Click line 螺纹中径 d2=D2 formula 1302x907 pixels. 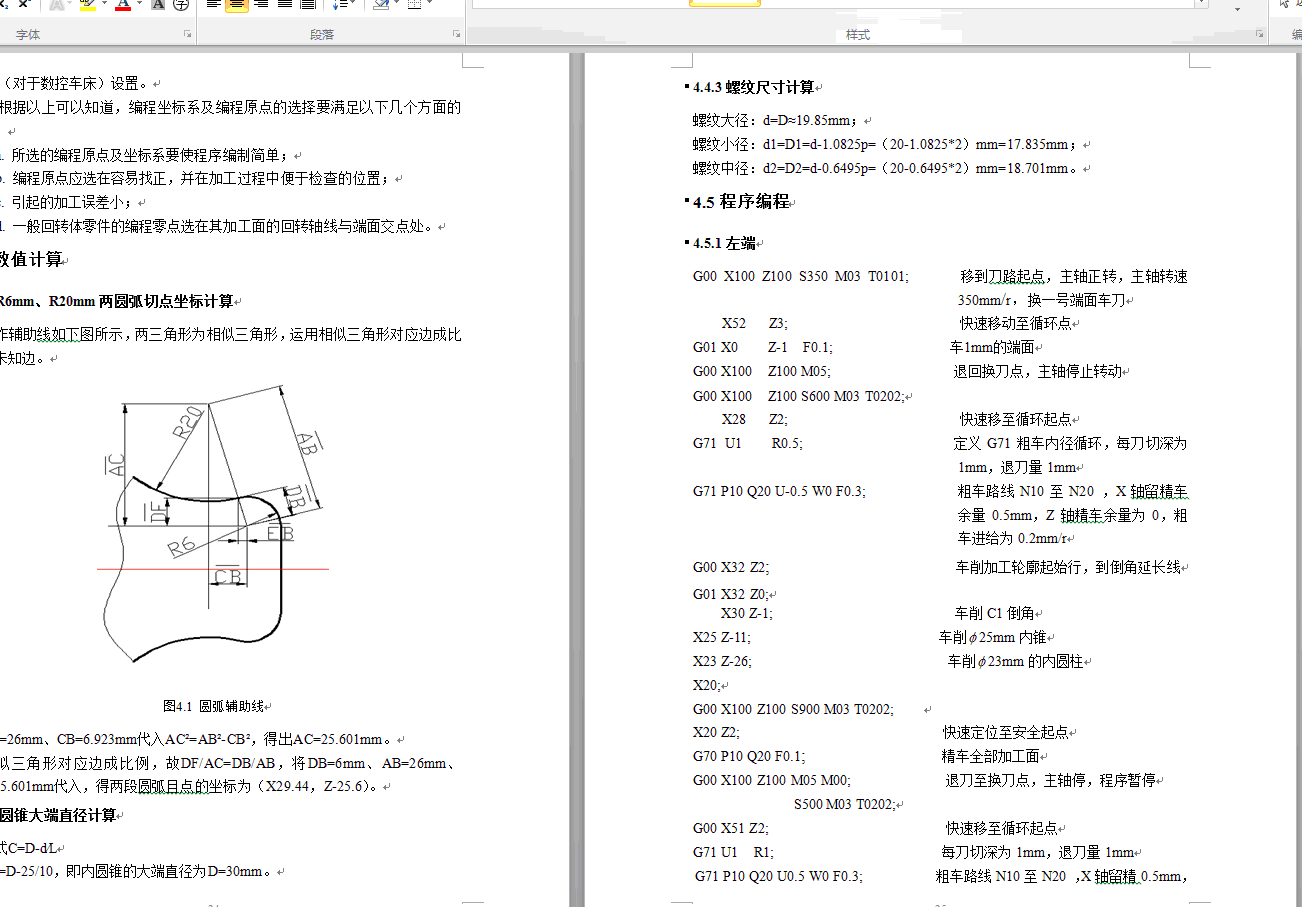[x=886, y=168]
